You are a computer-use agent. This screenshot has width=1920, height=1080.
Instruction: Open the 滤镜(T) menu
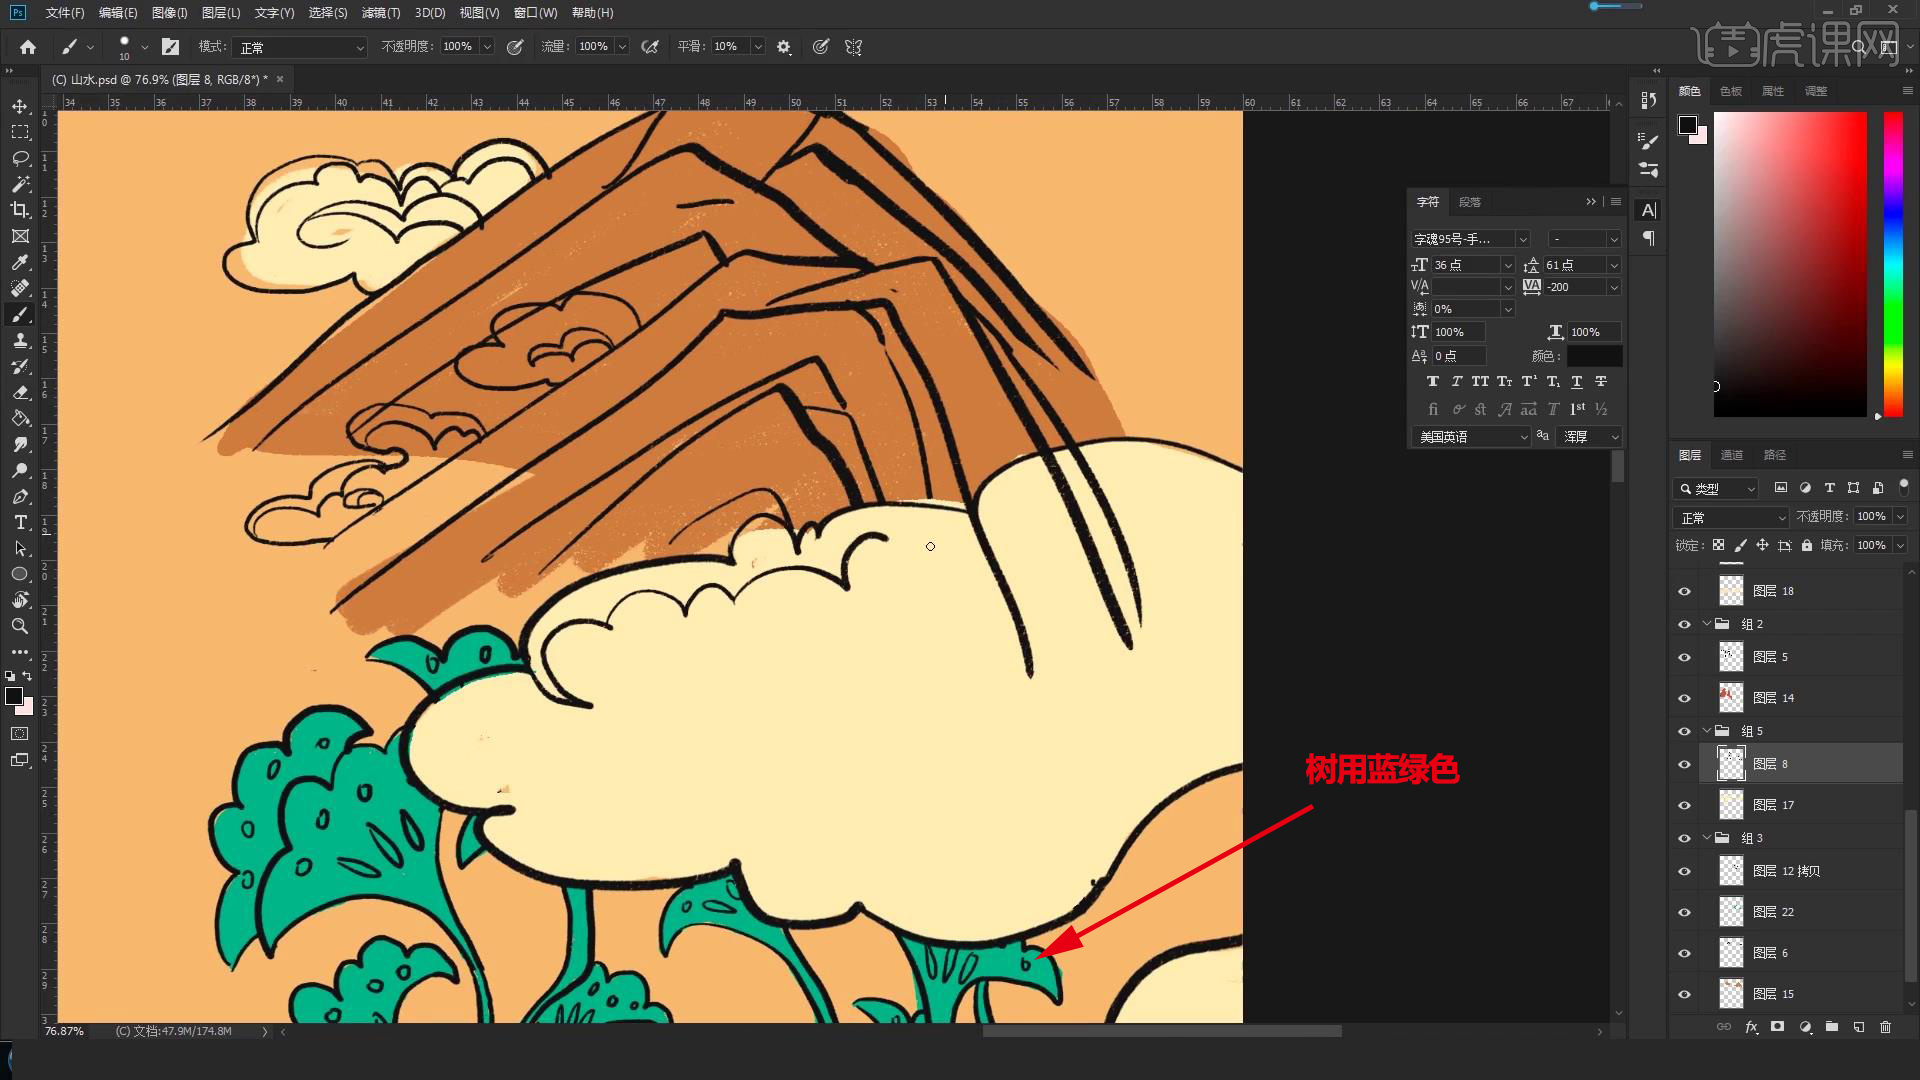pyautogui.click(x=380, y=13)
